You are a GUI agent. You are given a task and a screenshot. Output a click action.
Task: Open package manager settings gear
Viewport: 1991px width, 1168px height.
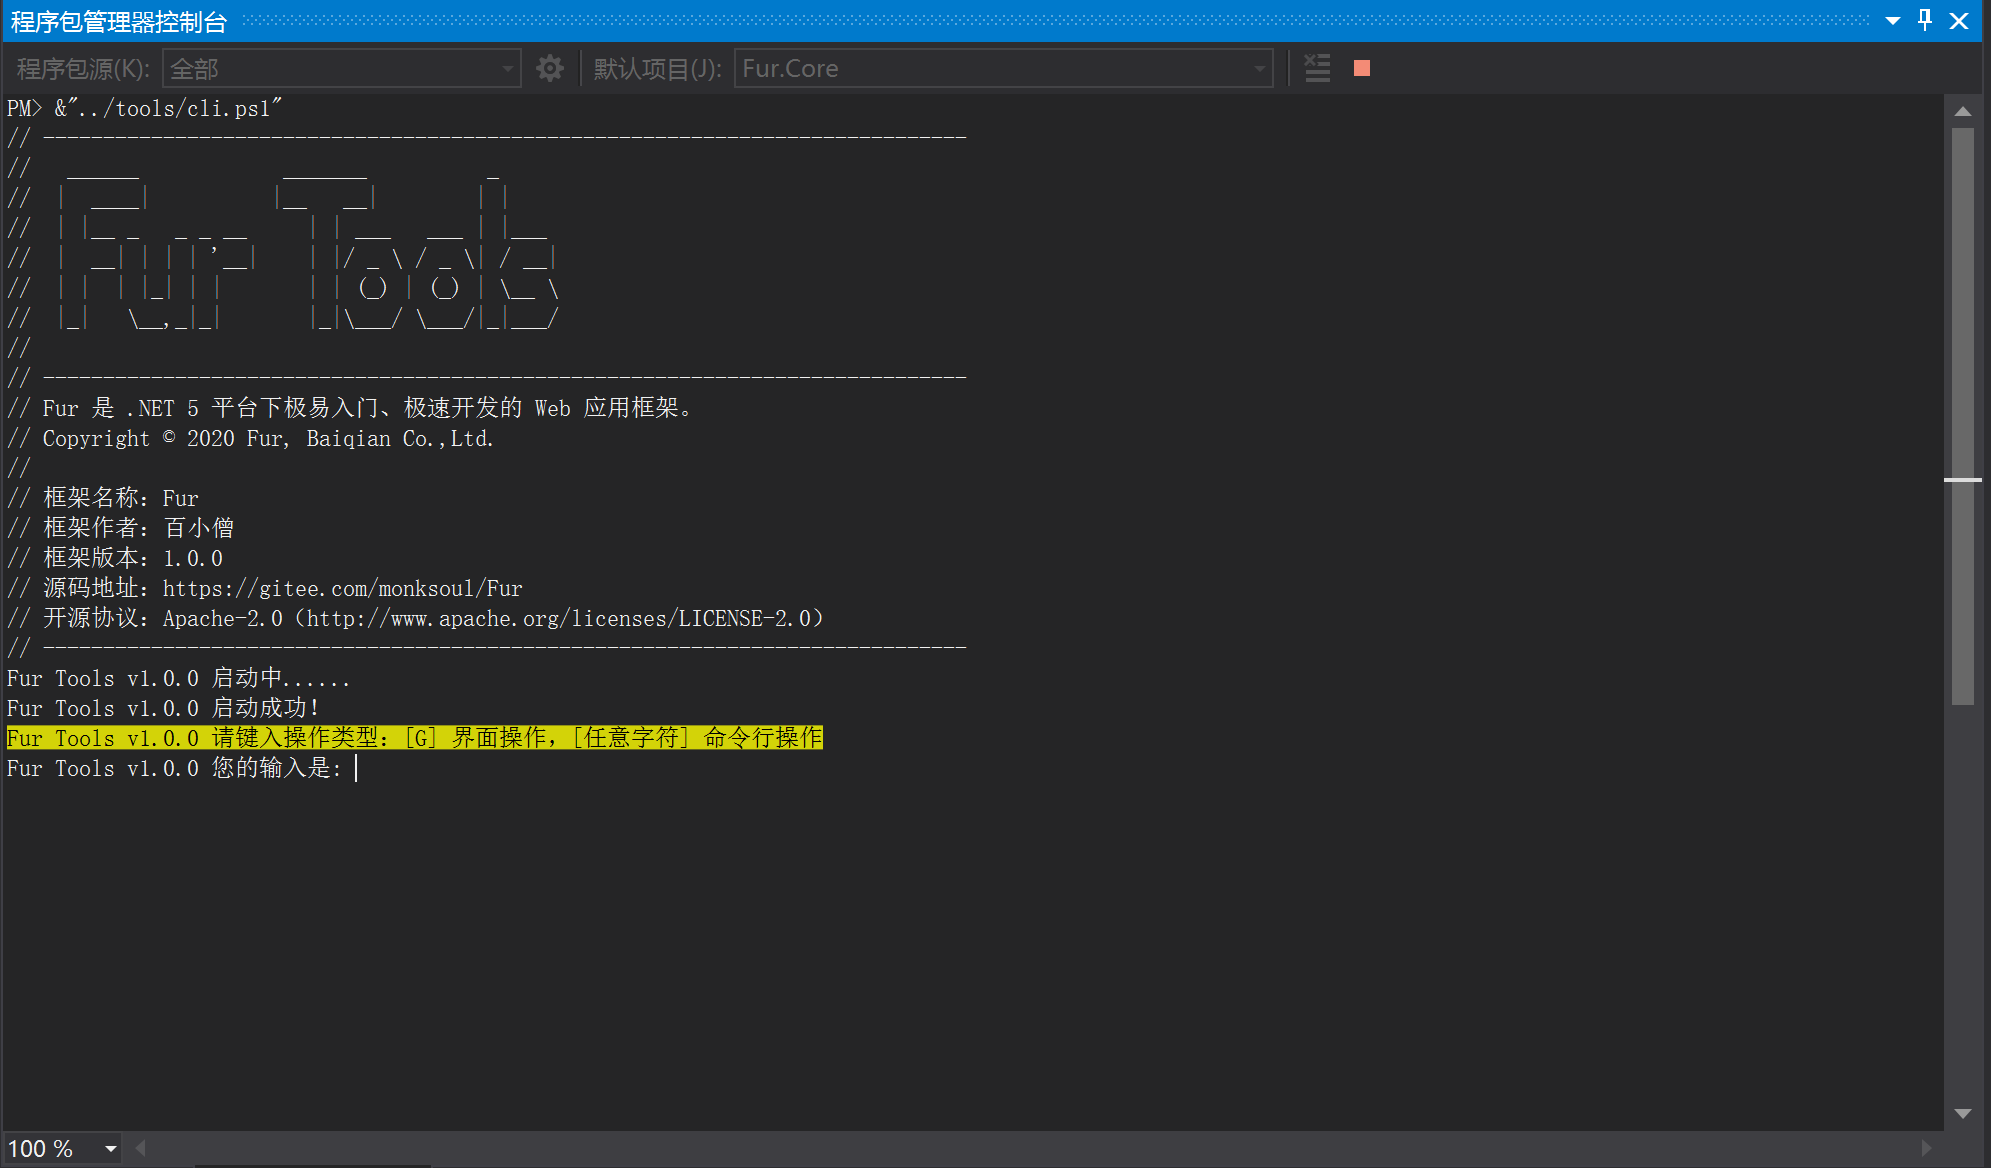pos(549,68)
